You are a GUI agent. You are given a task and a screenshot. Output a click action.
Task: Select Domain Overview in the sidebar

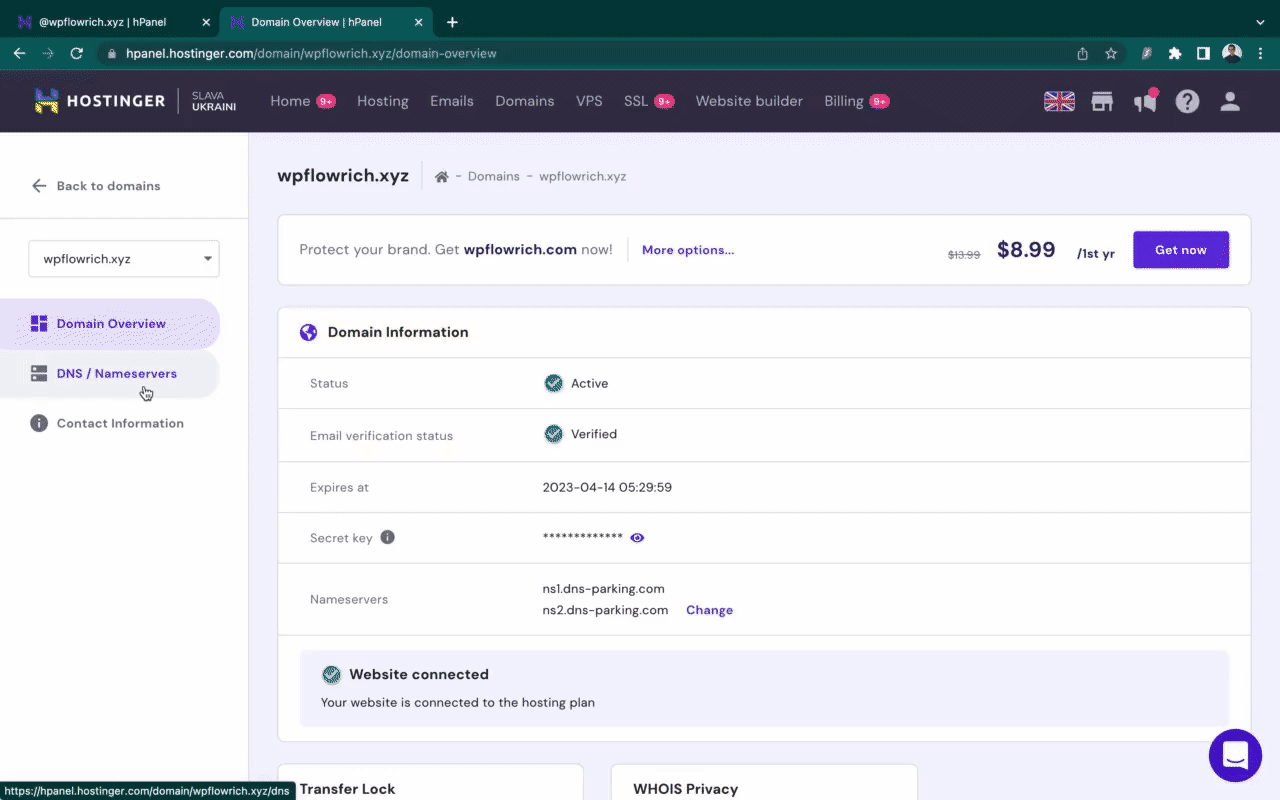110,324
